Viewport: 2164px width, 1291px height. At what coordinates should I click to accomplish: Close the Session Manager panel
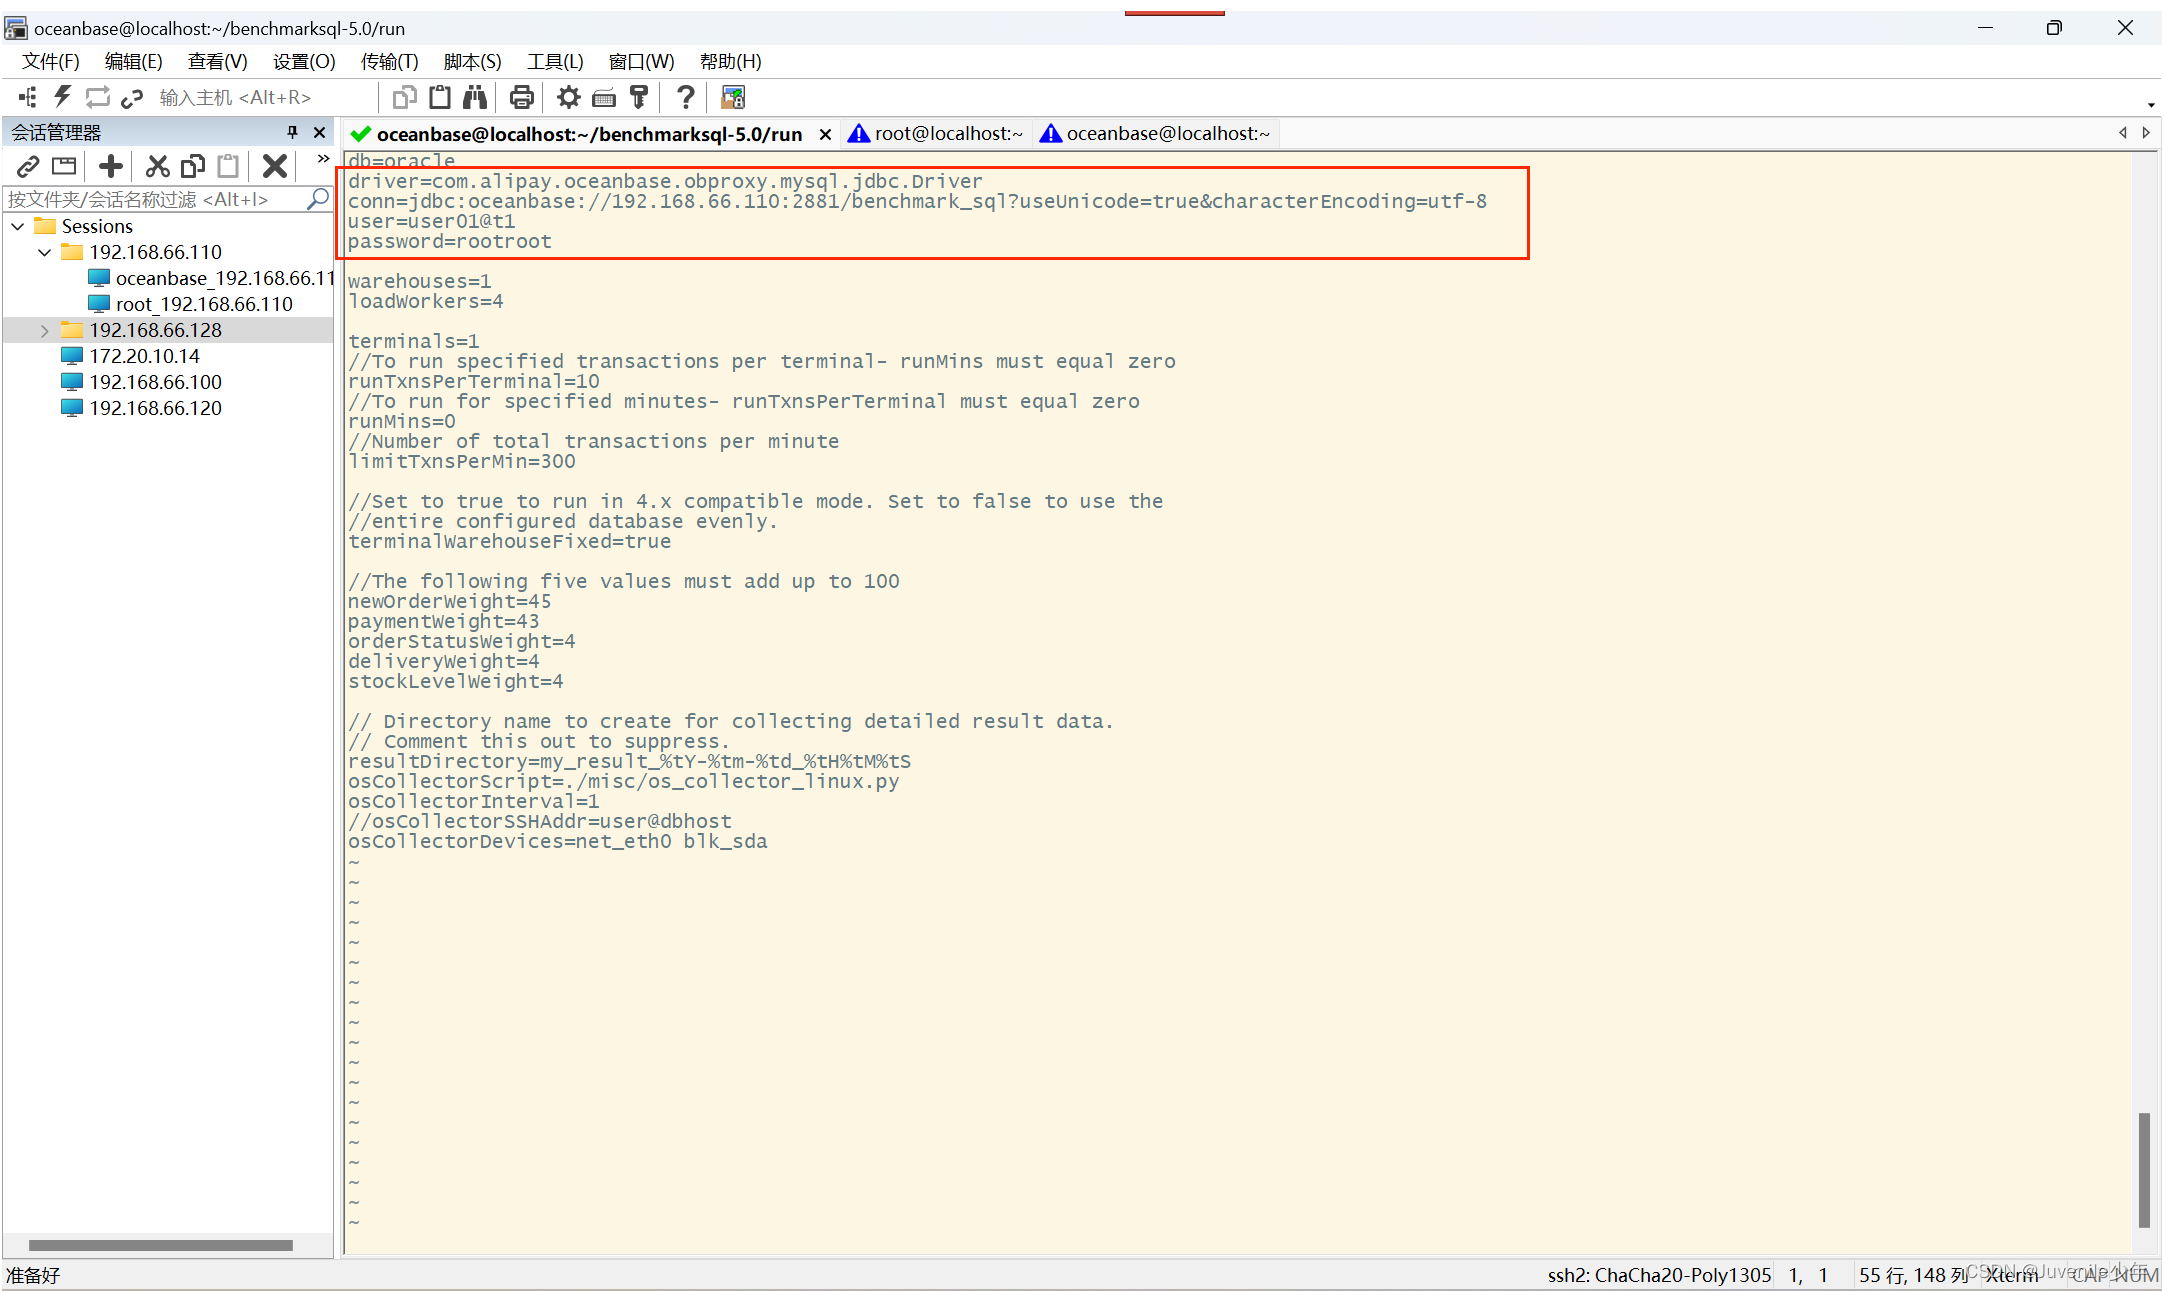(319, 132)
